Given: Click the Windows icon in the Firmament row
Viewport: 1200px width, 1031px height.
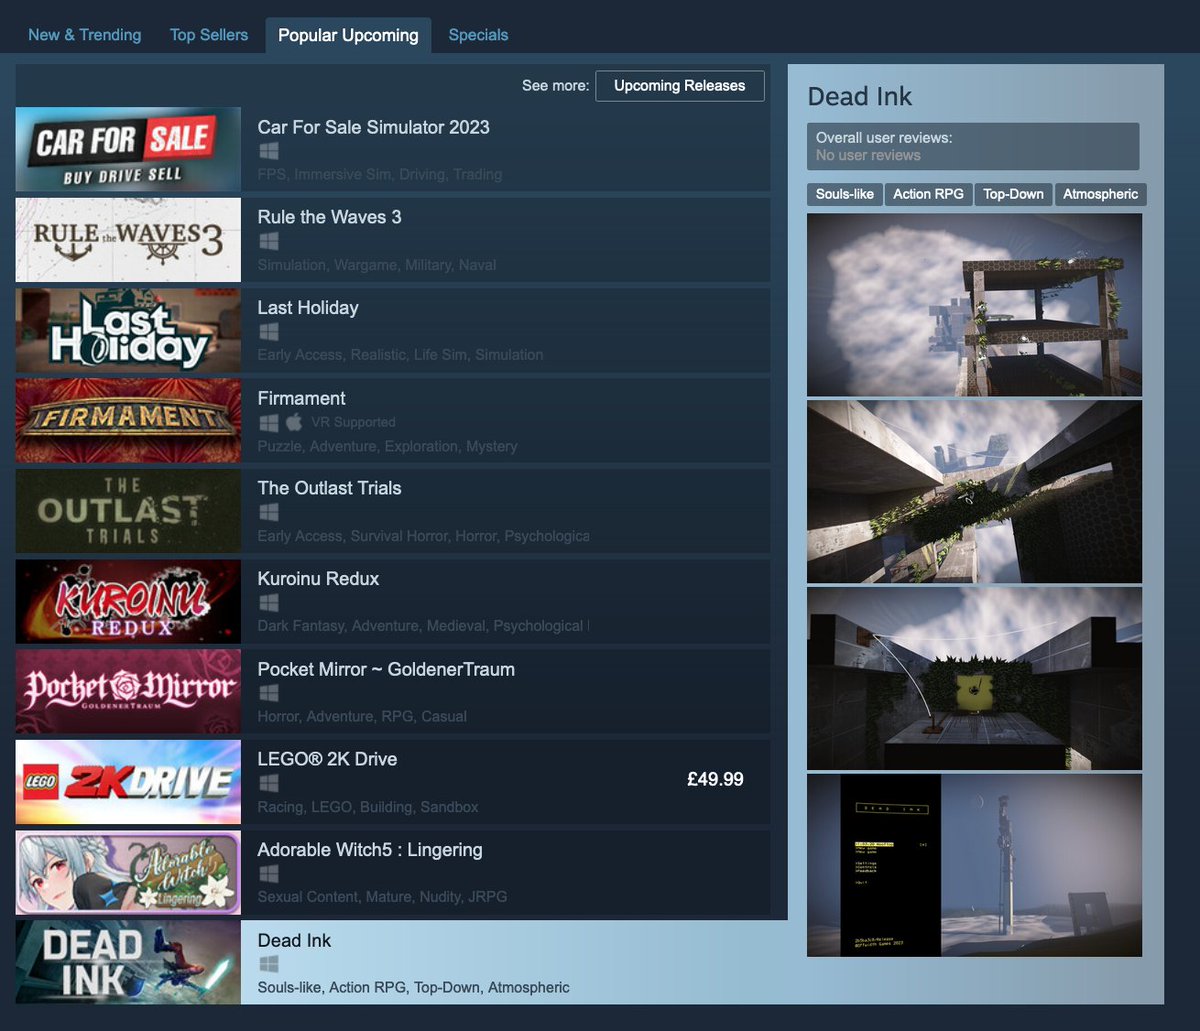Looking at the screenshot, I should pos(268,422).
